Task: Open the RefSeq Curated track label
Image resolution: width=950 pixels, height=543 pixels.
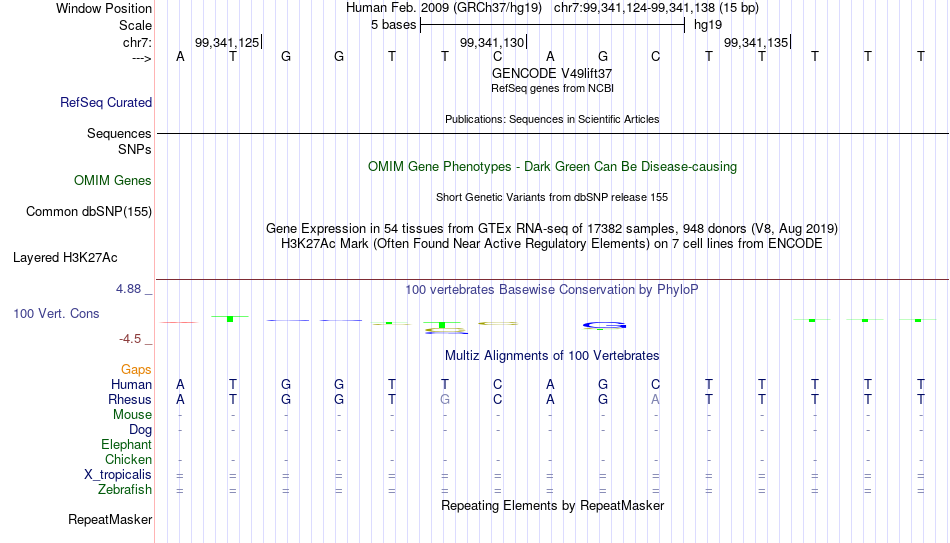Action: click(x=105, y=102)
